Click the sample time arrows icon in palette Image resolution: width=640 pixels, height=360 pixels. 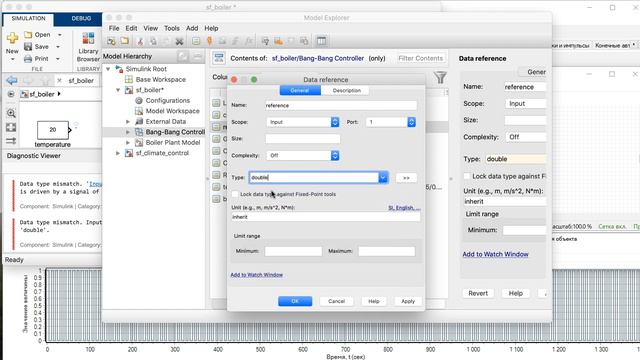click(x=11, y=141)
